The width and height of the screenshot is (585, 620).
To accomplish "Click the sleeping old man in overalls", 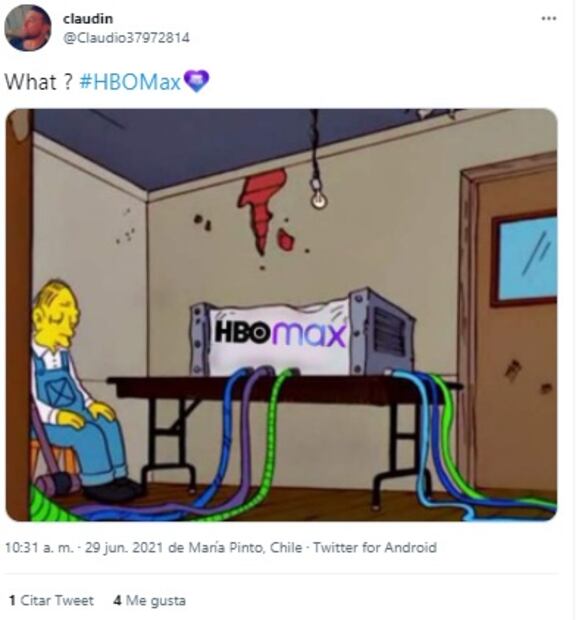I will pos(76,388).
